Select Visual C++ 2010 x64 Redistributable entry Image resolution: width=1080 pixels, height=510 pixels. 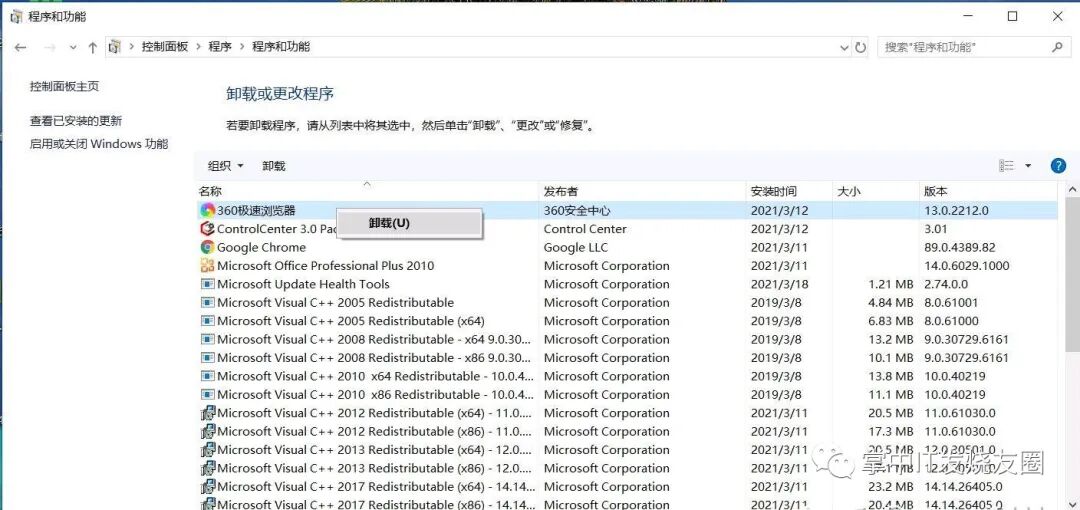coord(375,376)
